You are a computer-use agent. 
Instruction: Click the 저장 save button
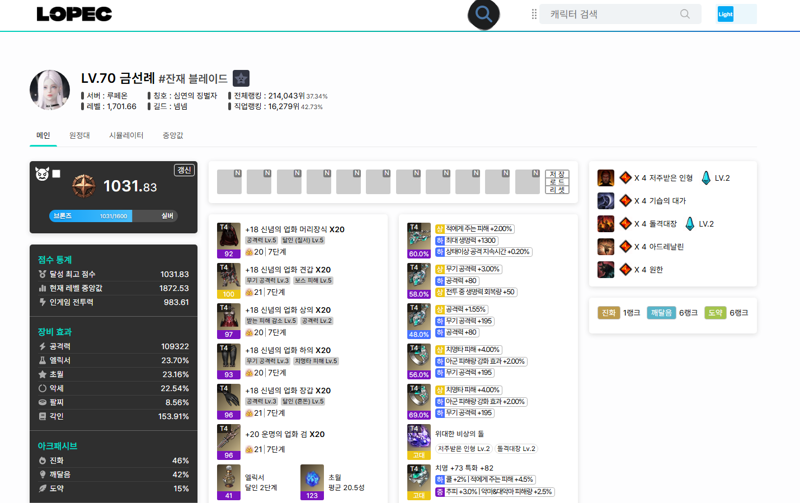[557, 174]
